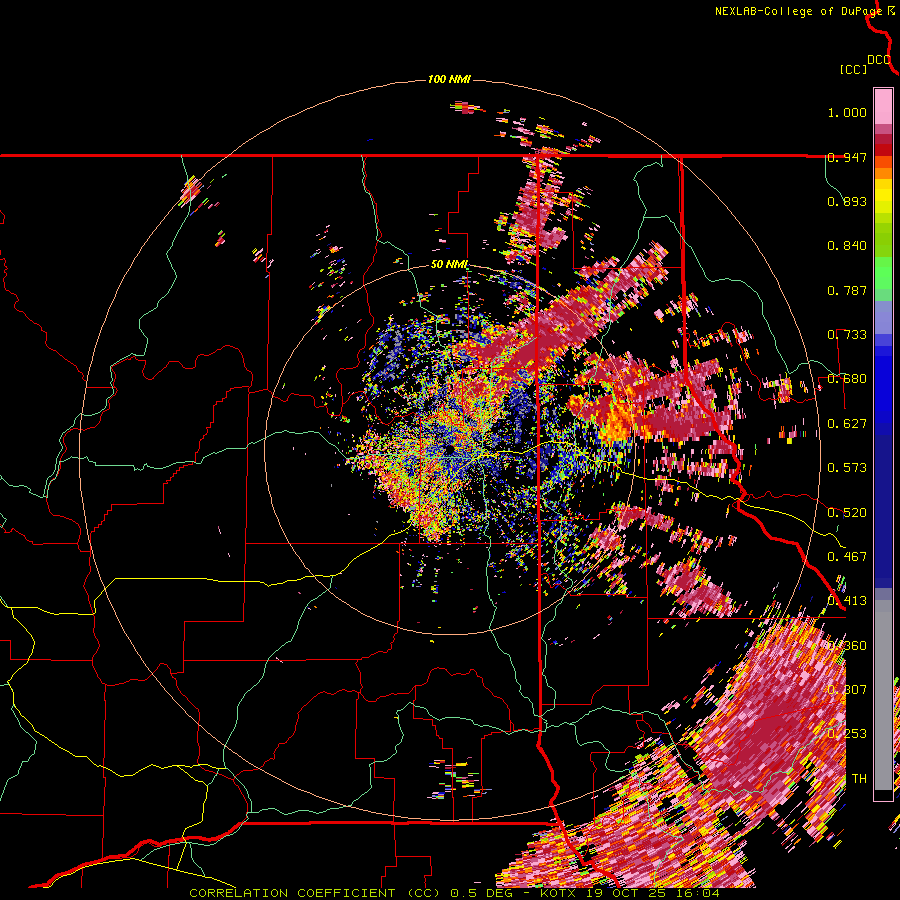Click the 0.733 scale value
This screenshot has width=900, height=900.
[x=847, y=335]
